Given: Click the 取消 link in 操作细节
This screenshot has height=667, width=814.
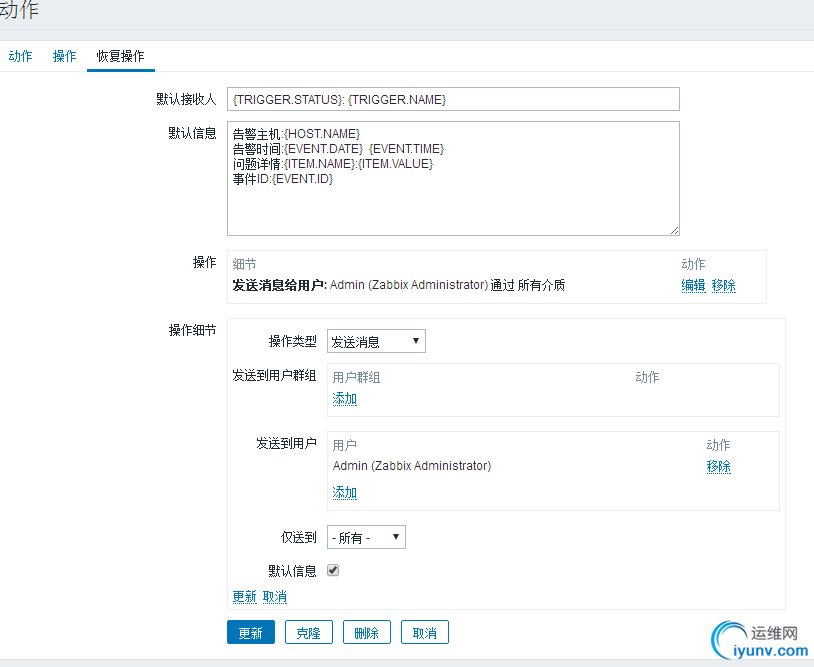Looking at the screenshot, I should tap(275, 597).
